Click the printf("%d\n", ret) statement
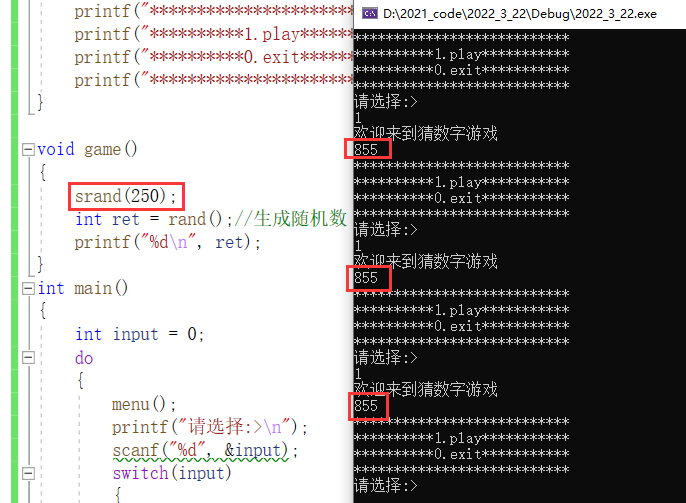 coord(167,242)
